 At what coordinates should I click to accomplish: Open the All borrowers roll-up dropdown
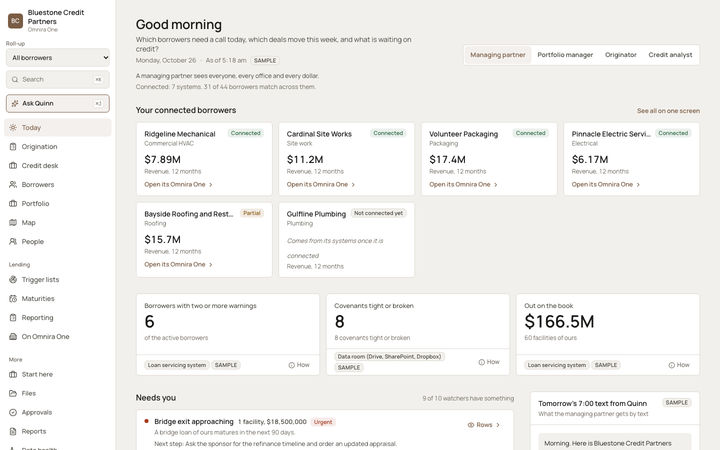[58, 57]
